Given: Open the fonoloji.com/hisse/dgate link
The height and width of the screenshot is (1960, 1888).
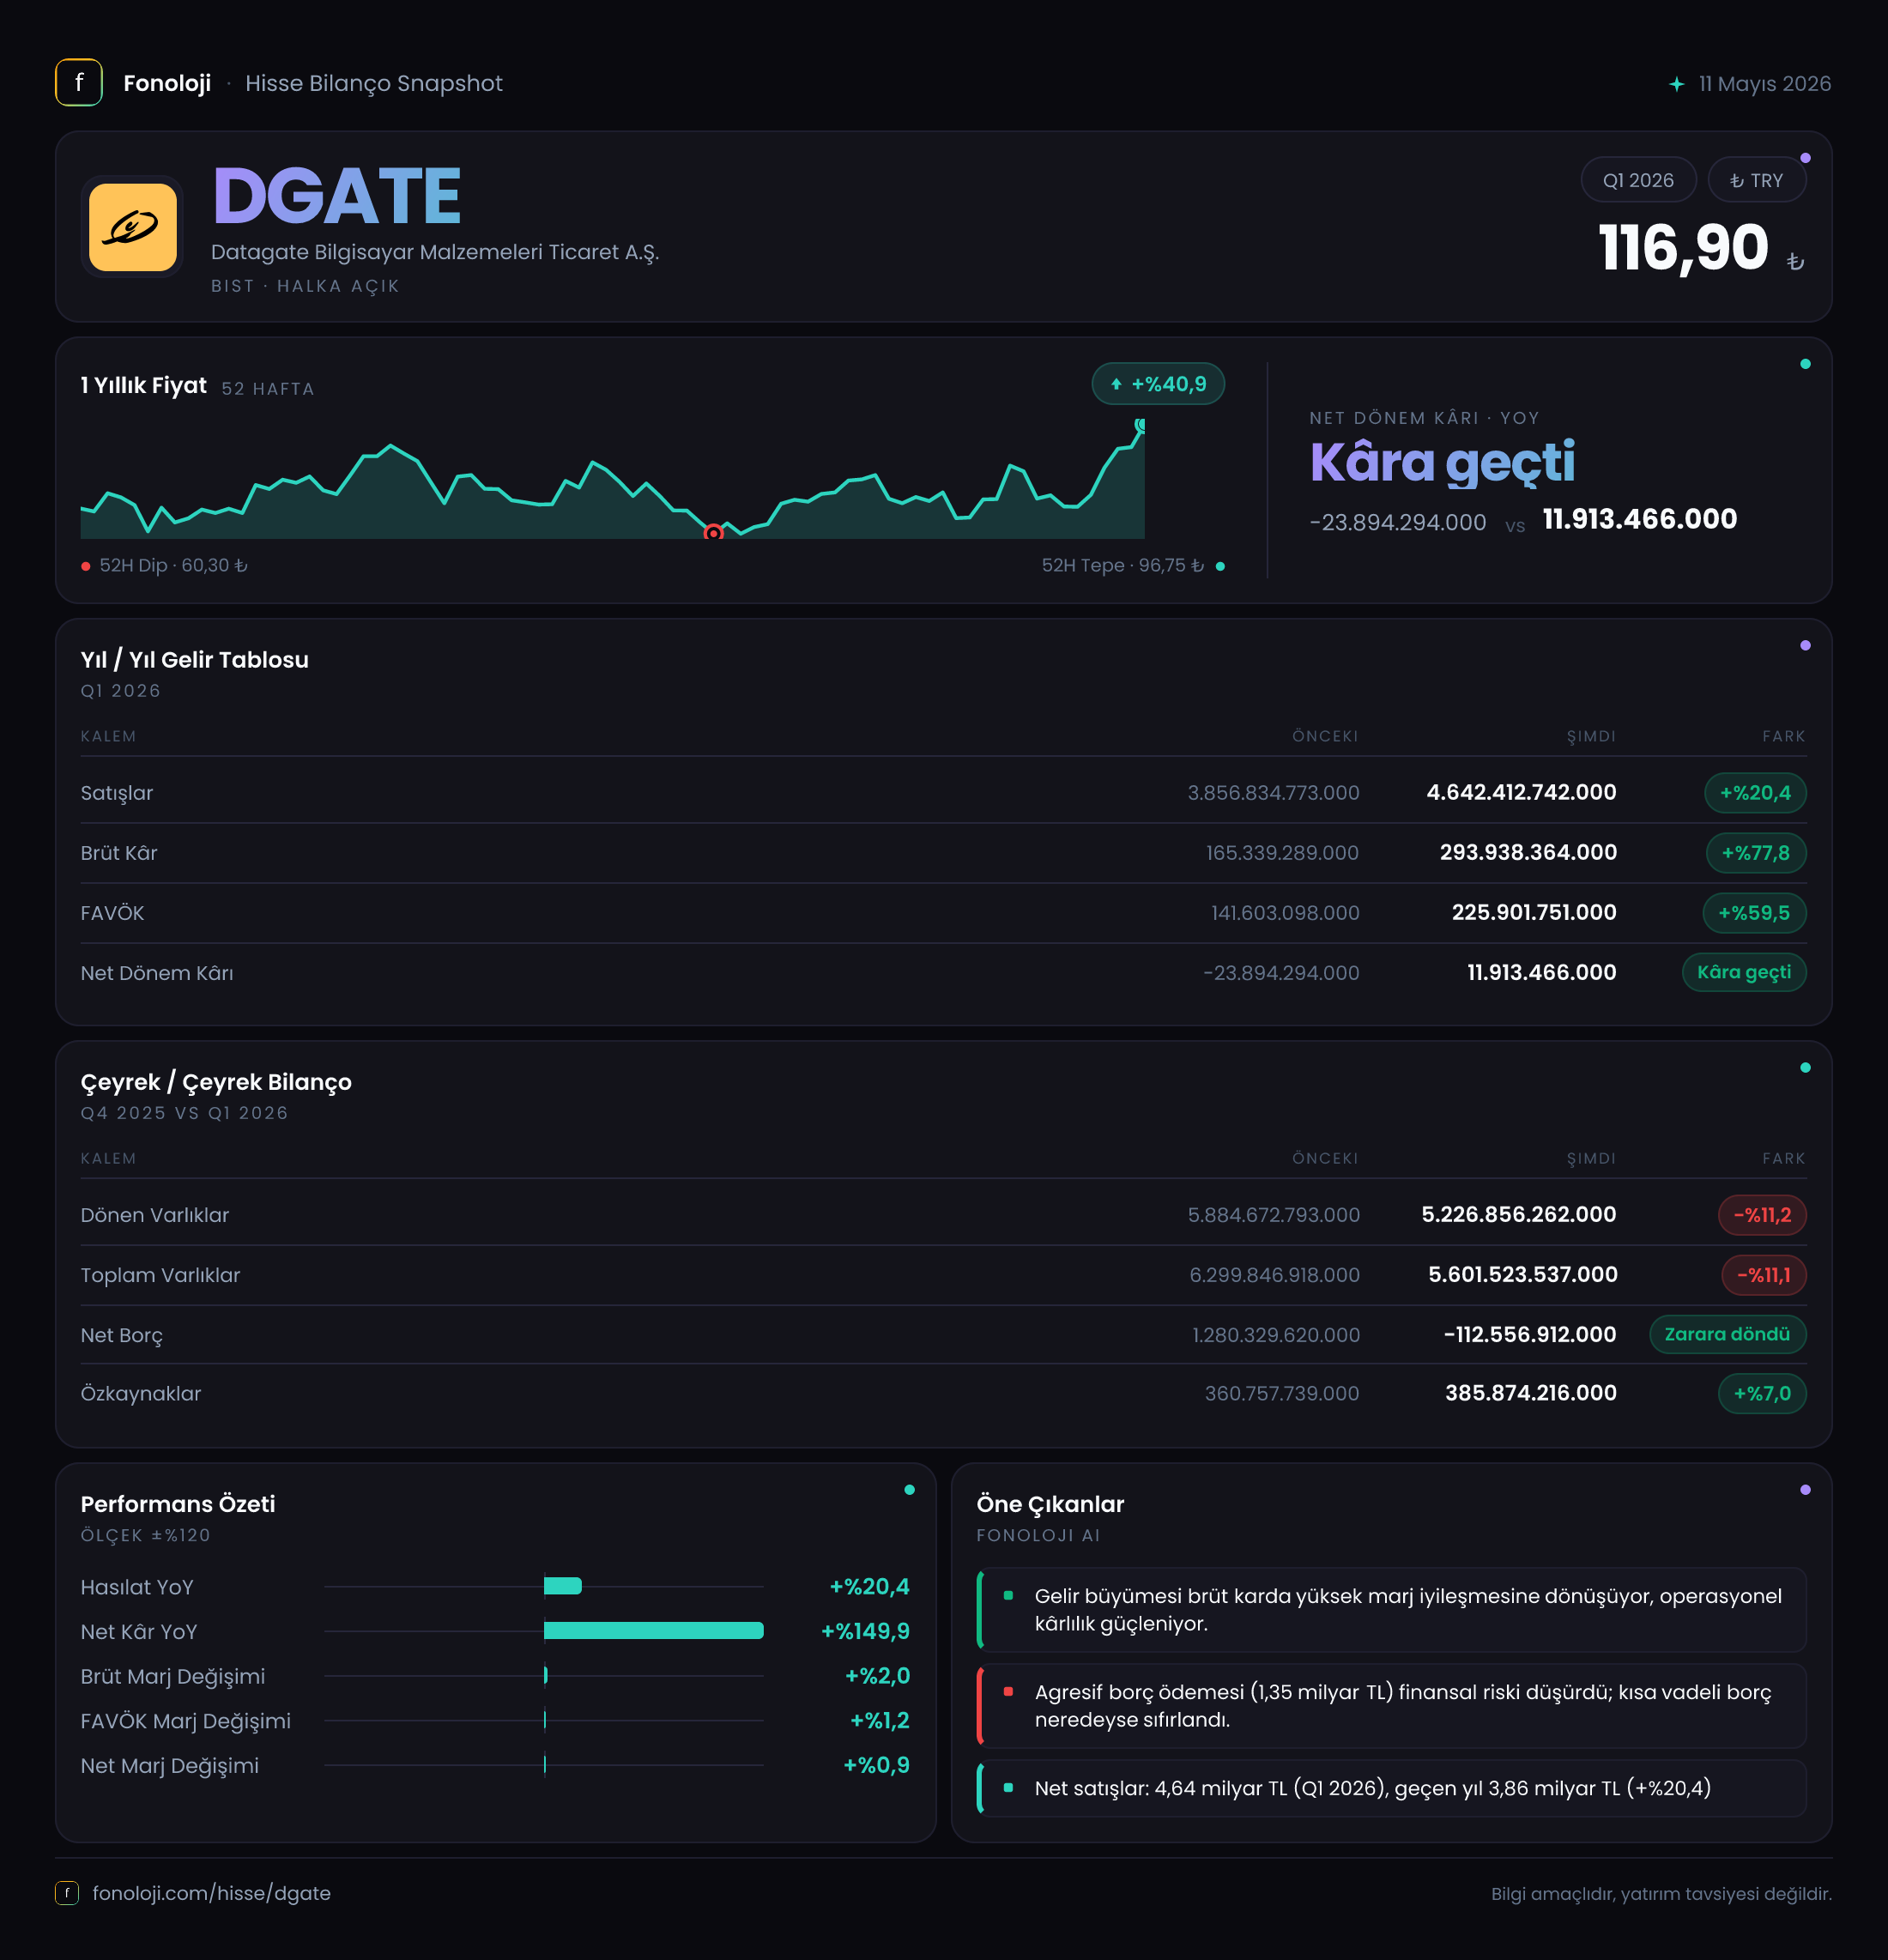Looking at the screenshot, I should click(x=212, y=1893).
